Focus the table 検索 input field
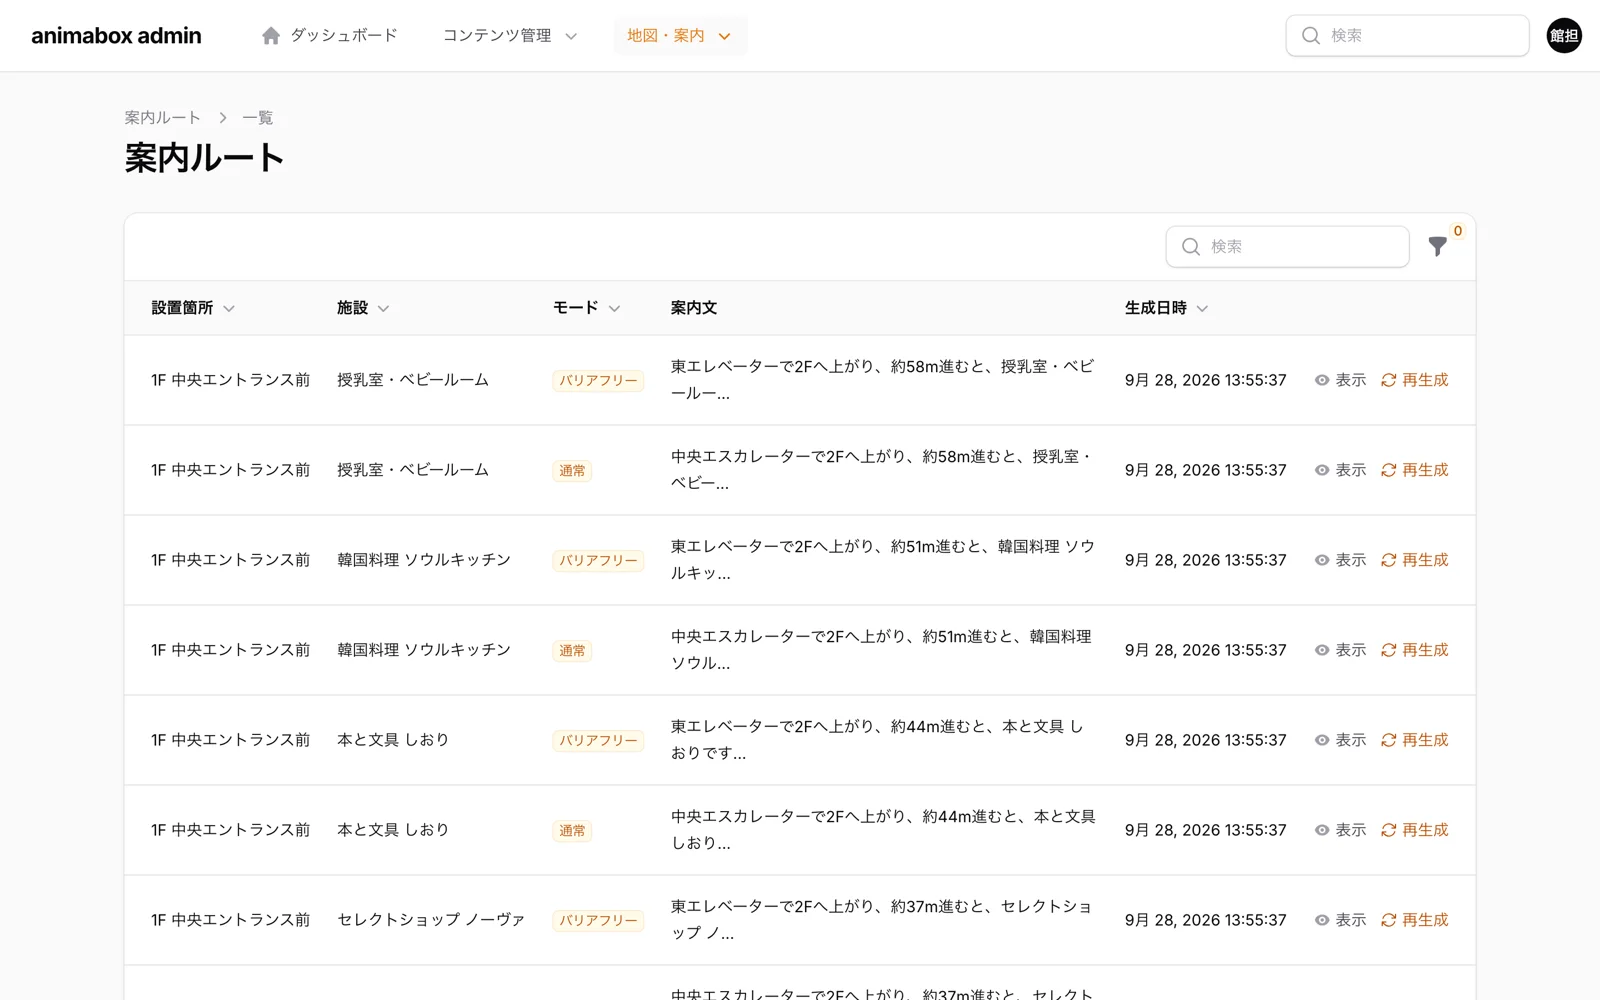Viewport: 1600px width, 1000px height. point(1287,247)
